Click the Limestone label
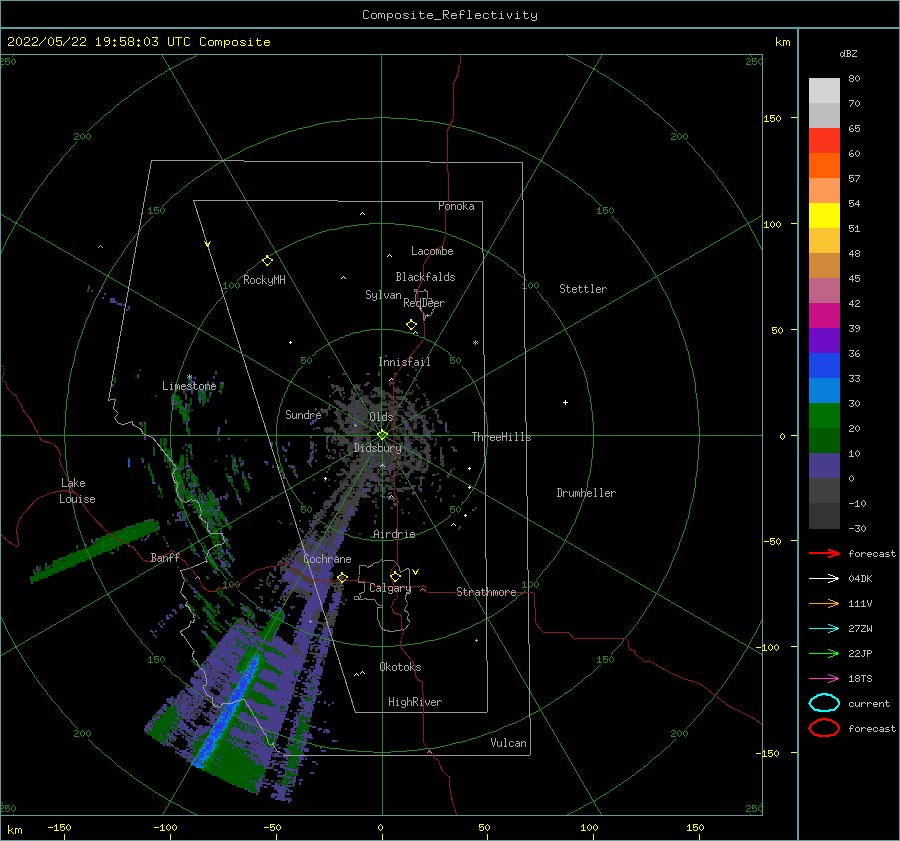 point(189,386)
